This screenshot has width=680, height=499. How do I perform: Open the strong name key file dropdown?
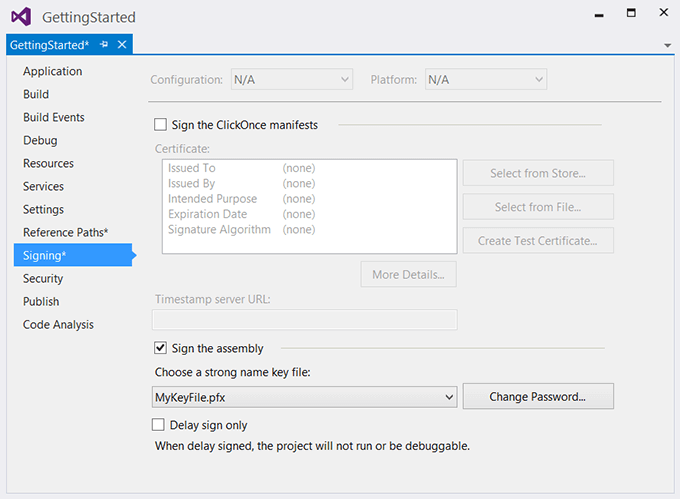304,397
